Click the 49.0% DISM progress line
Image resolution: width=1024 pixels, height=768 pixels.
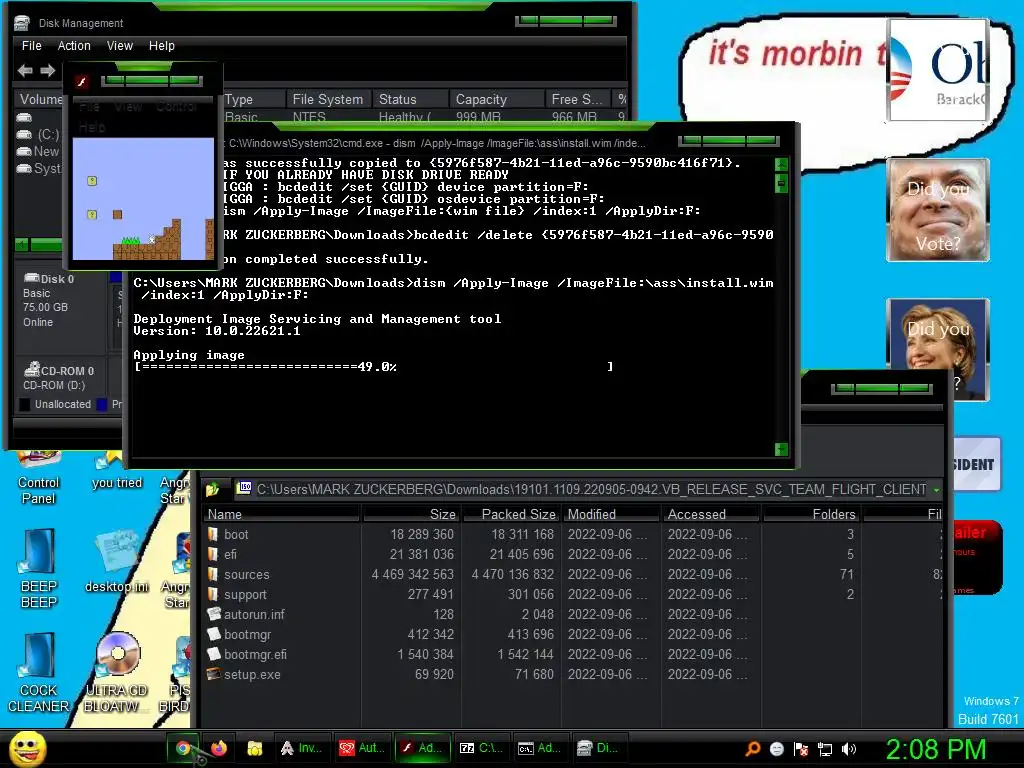pos(374,367)
